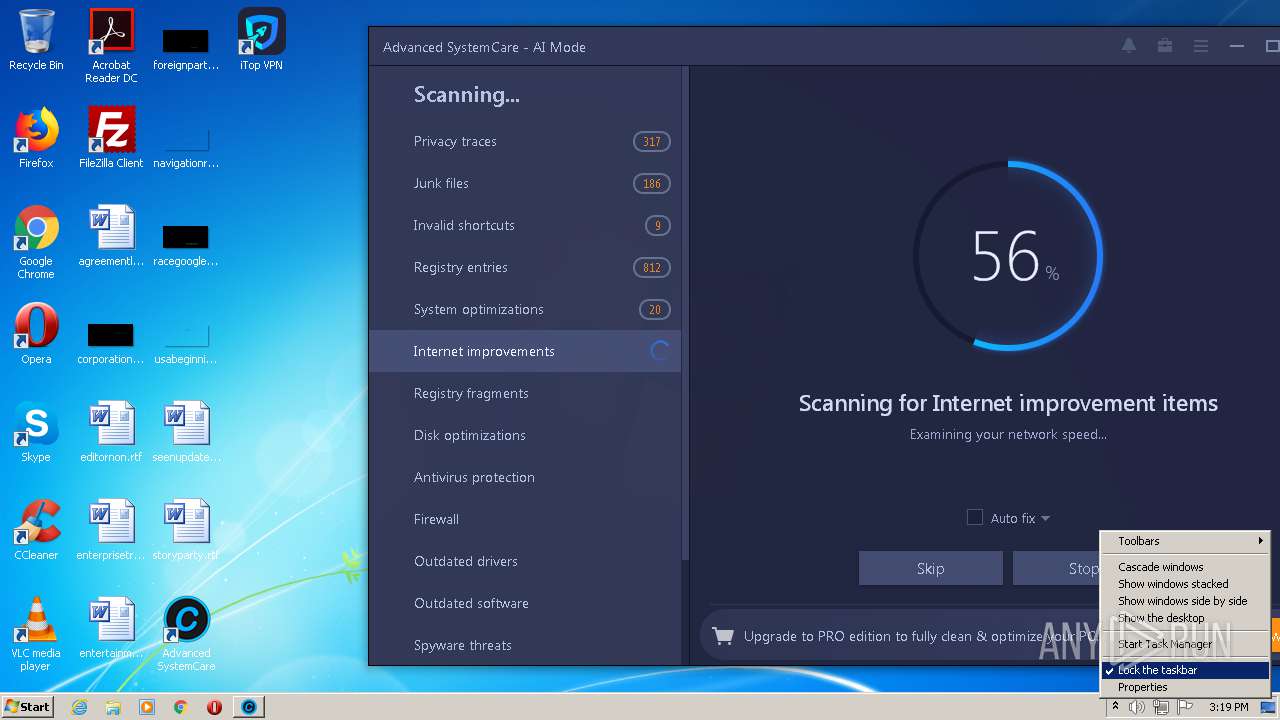The image size is (1280, 720).
Task: Select Show windows stacked
Action: pos(1185,584)
